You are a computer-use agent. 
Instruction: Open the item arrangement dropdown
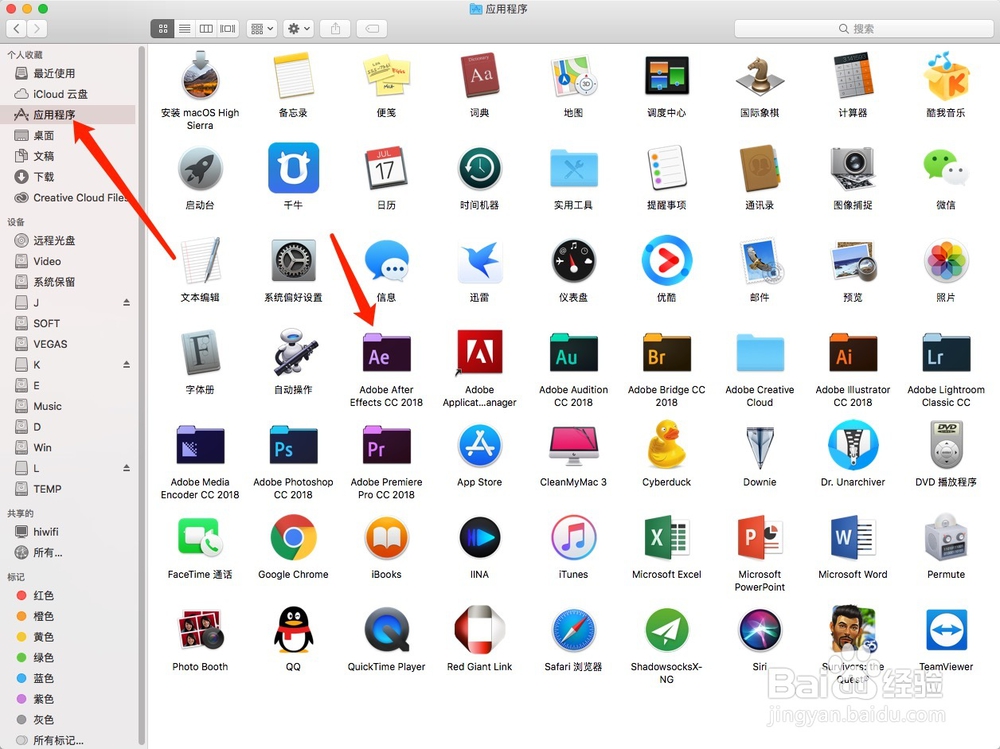[262, 28]
